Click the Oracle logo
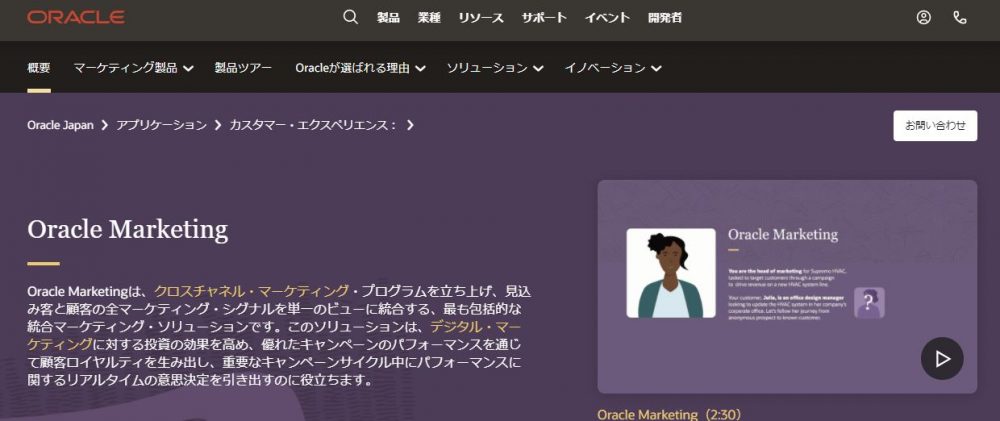The width and height of the screenshot is (1000, 421). coord(76,18)
